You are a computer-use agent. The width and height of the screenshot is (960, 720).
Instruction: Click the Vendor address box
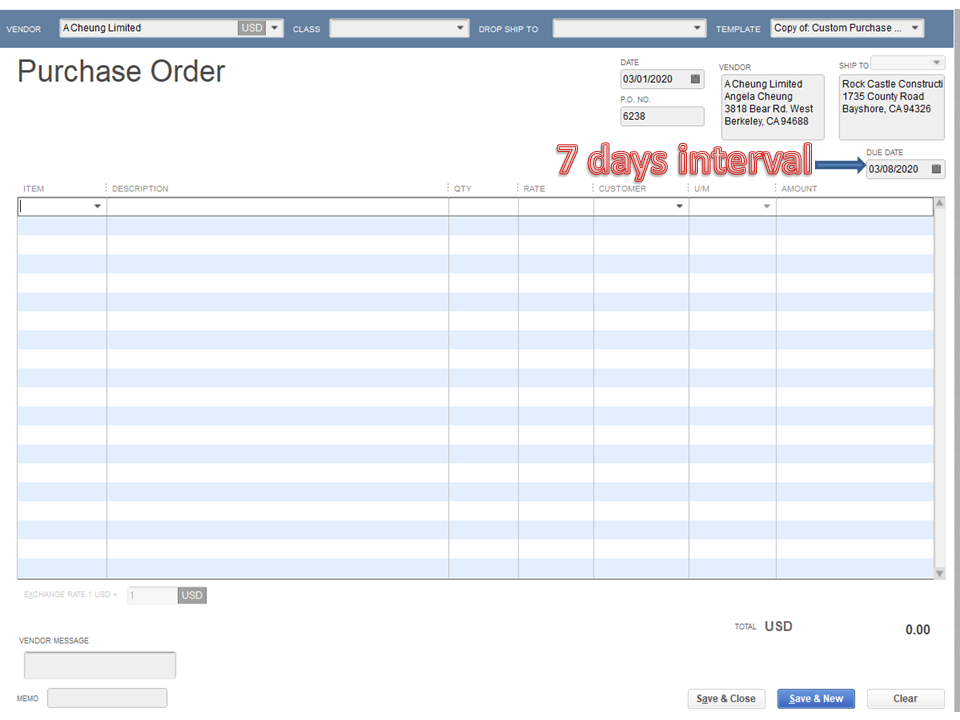click(x=773, y=107)
